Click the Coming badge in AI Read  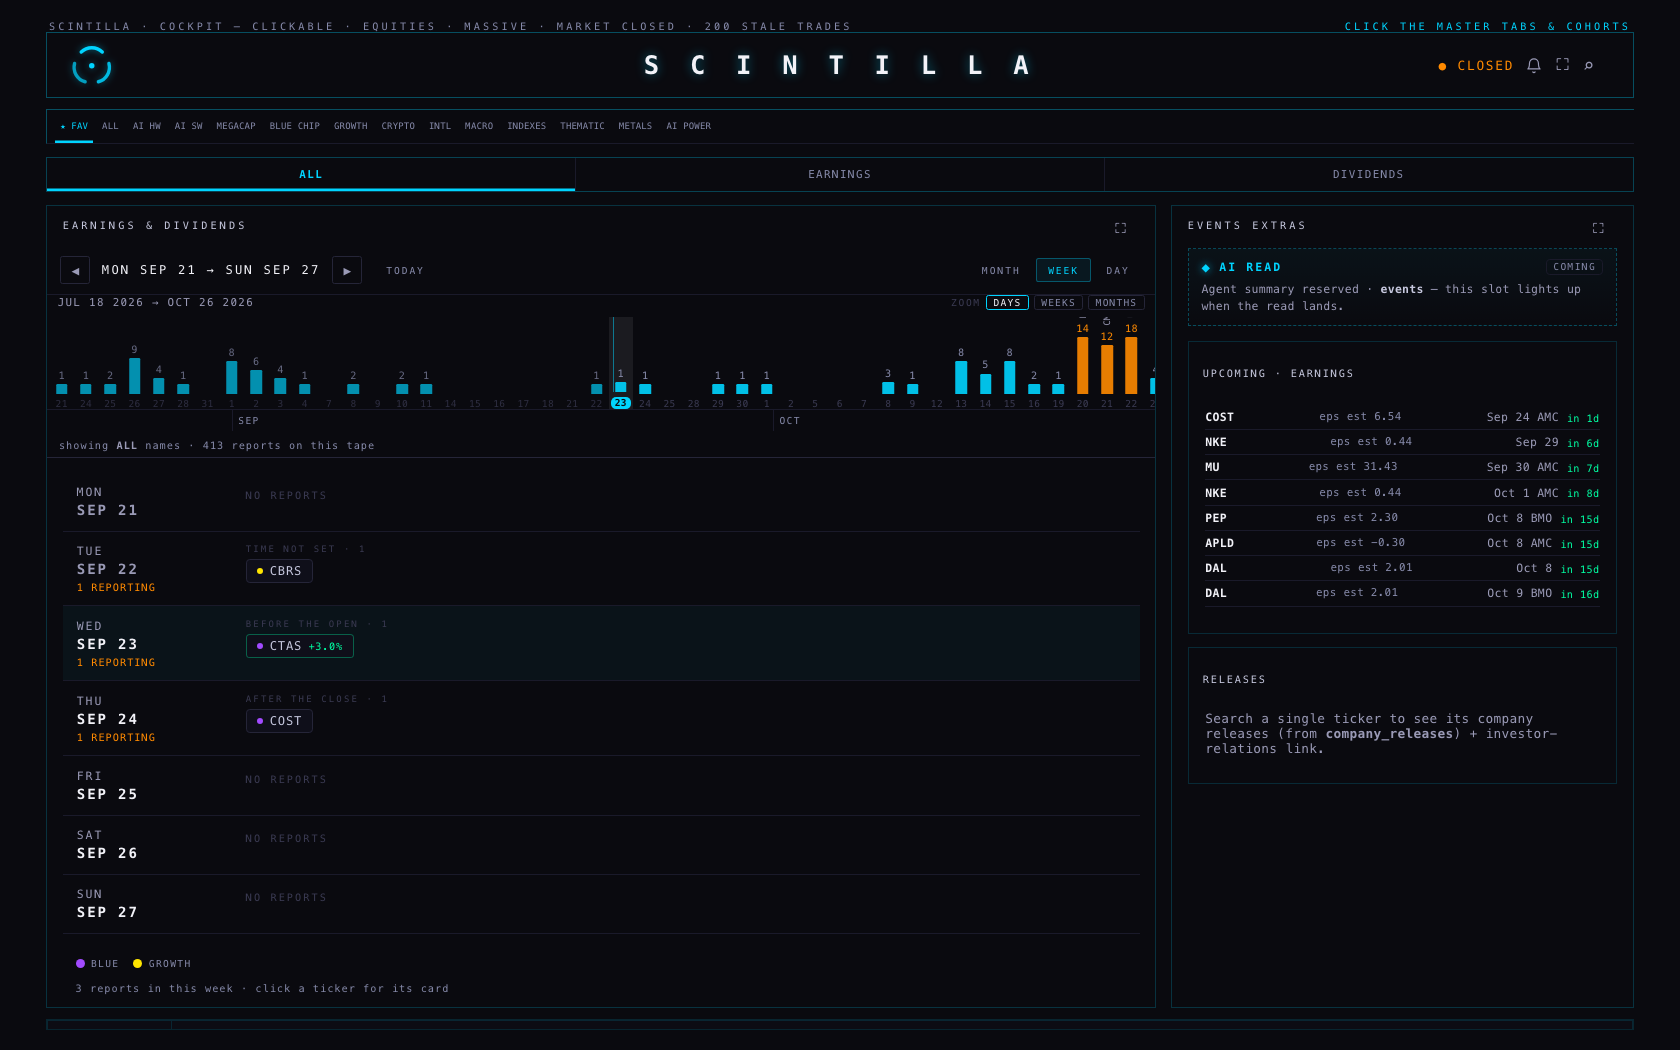tap(1574, 267)
